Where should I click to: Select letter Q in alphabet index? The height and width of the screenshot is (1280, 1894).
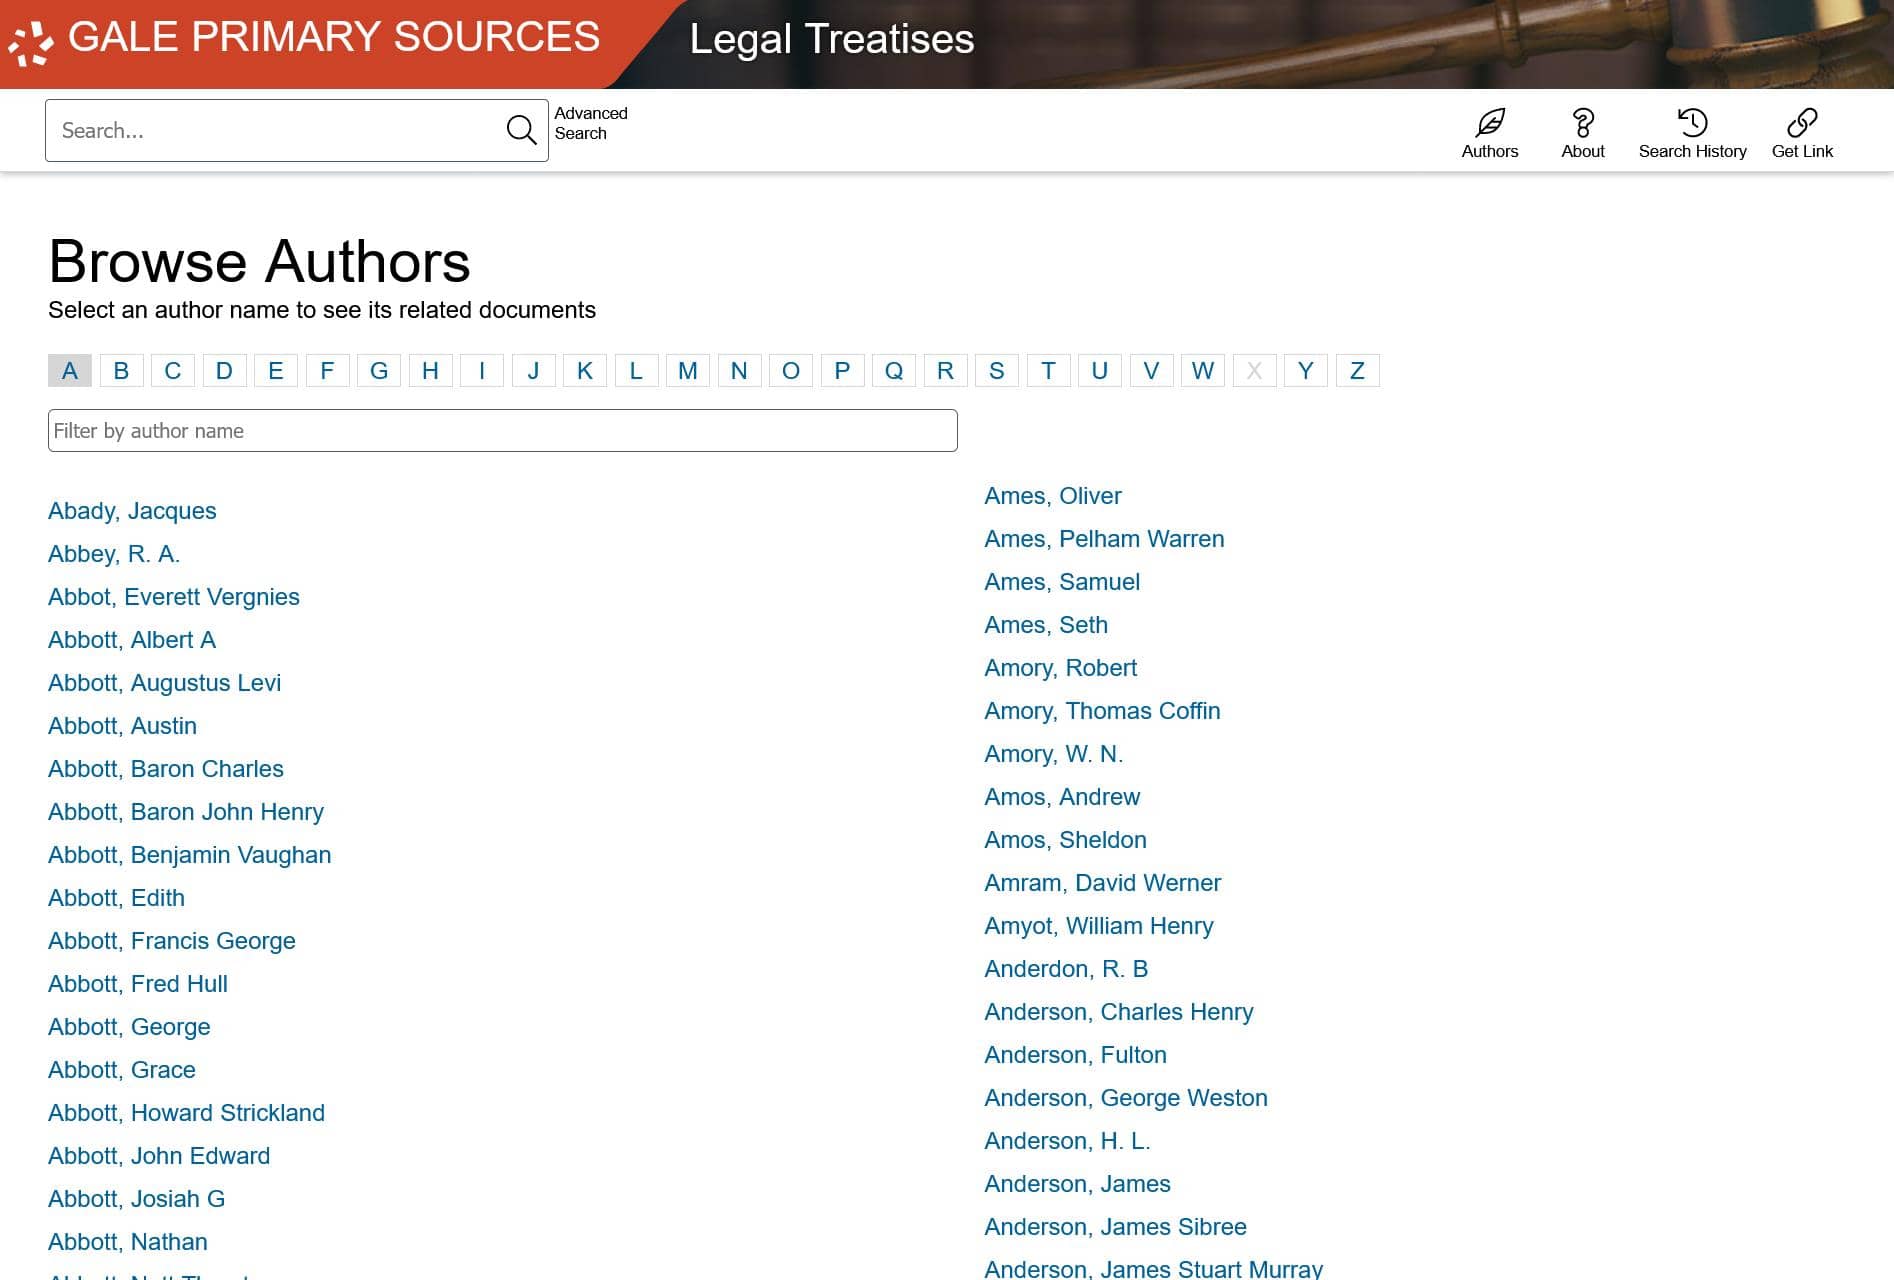894,371
